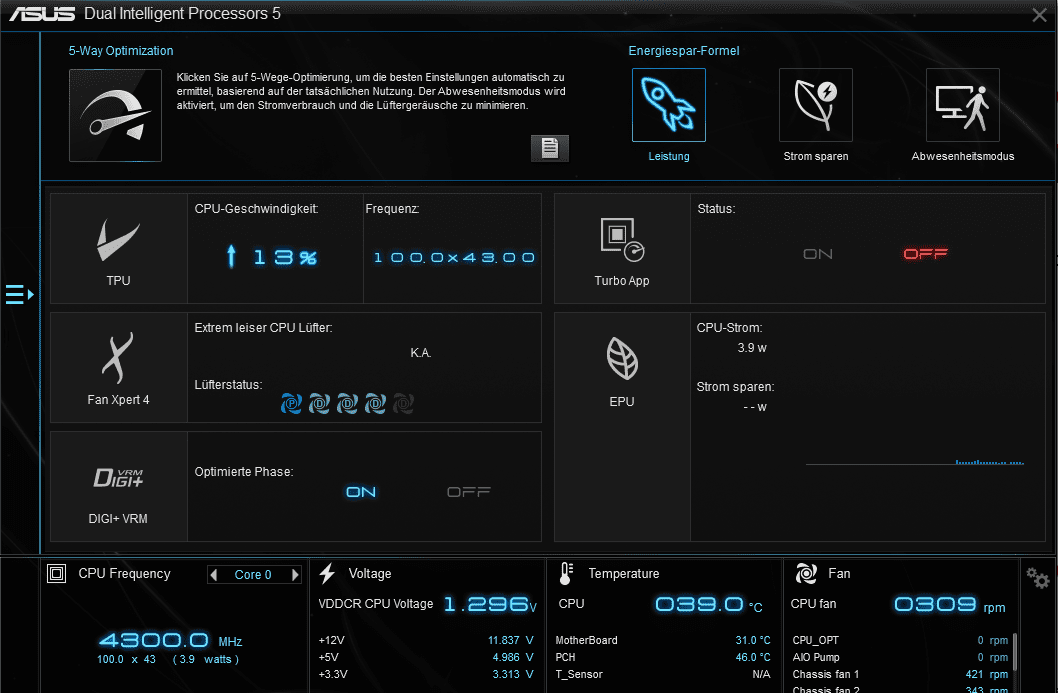Click the MotherBoard temperature row
The image size is (1058, 693).
[x=663, y=640]
